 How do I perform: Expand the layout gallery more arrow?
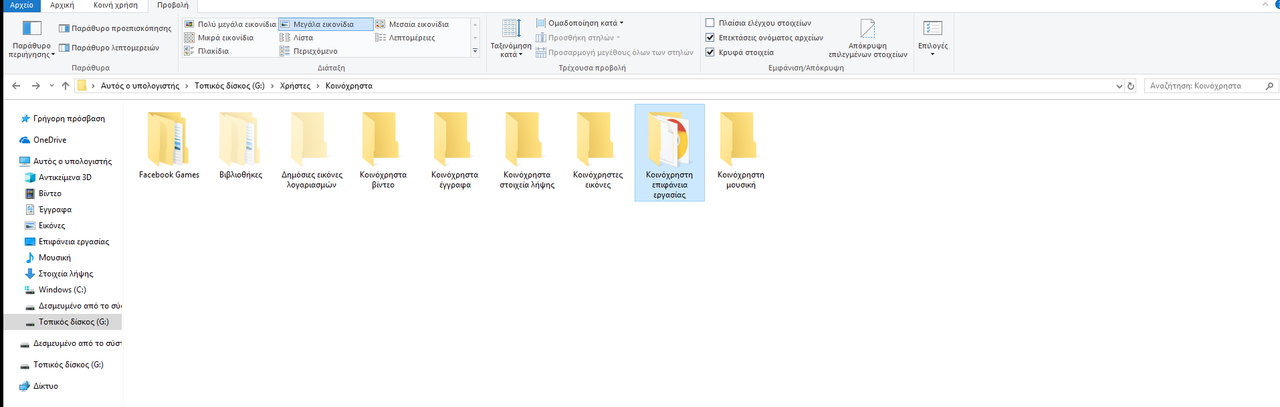474,50
